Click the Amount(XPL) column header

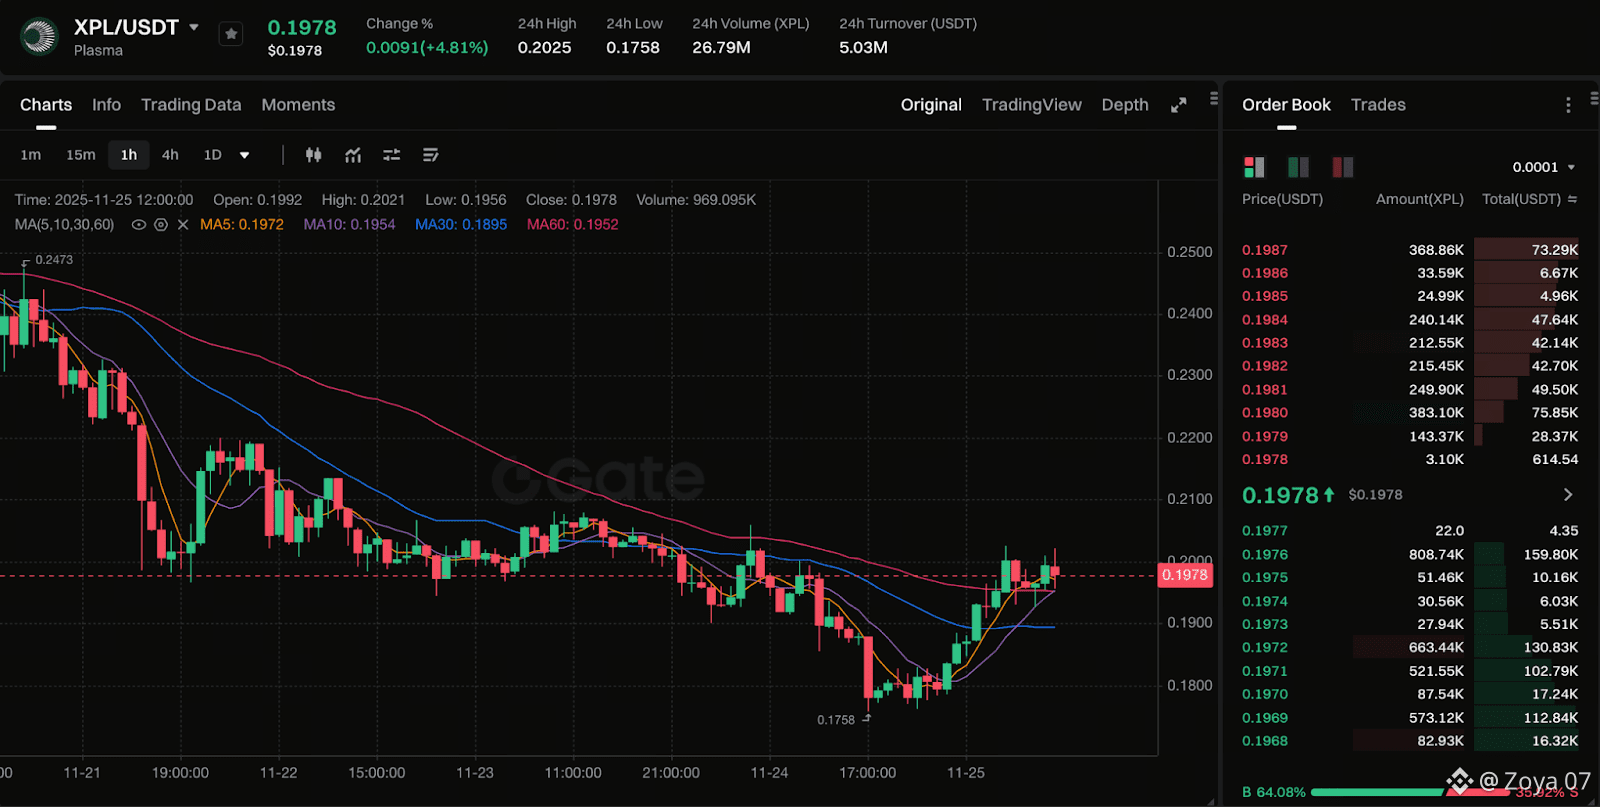[1419, 199]
